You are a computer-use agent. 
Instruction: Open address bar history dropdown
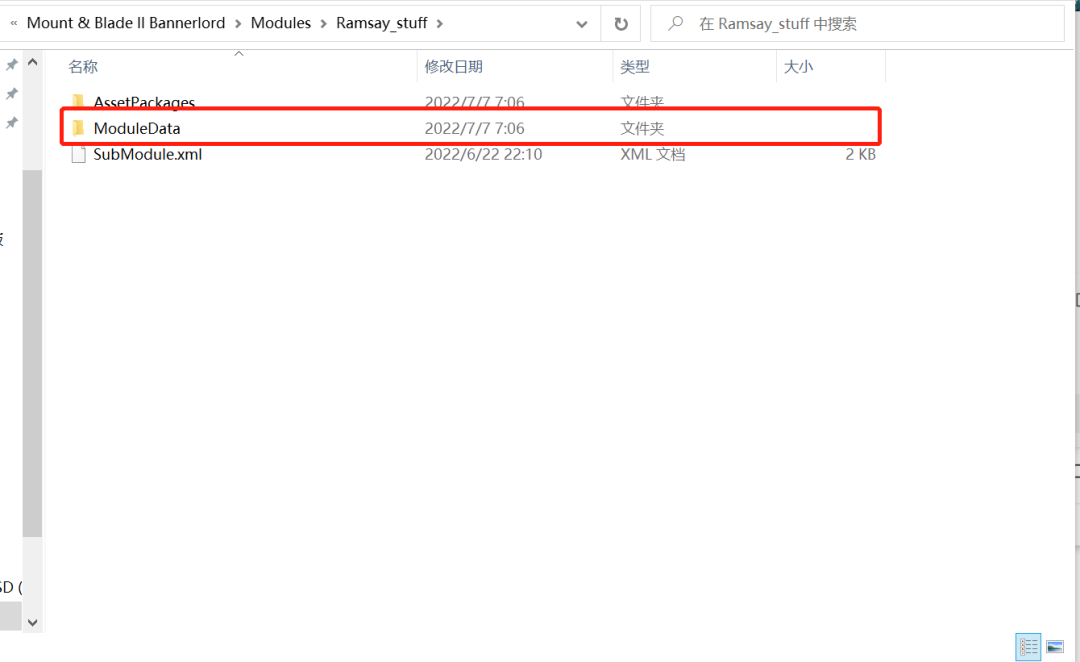click(581, 24)
